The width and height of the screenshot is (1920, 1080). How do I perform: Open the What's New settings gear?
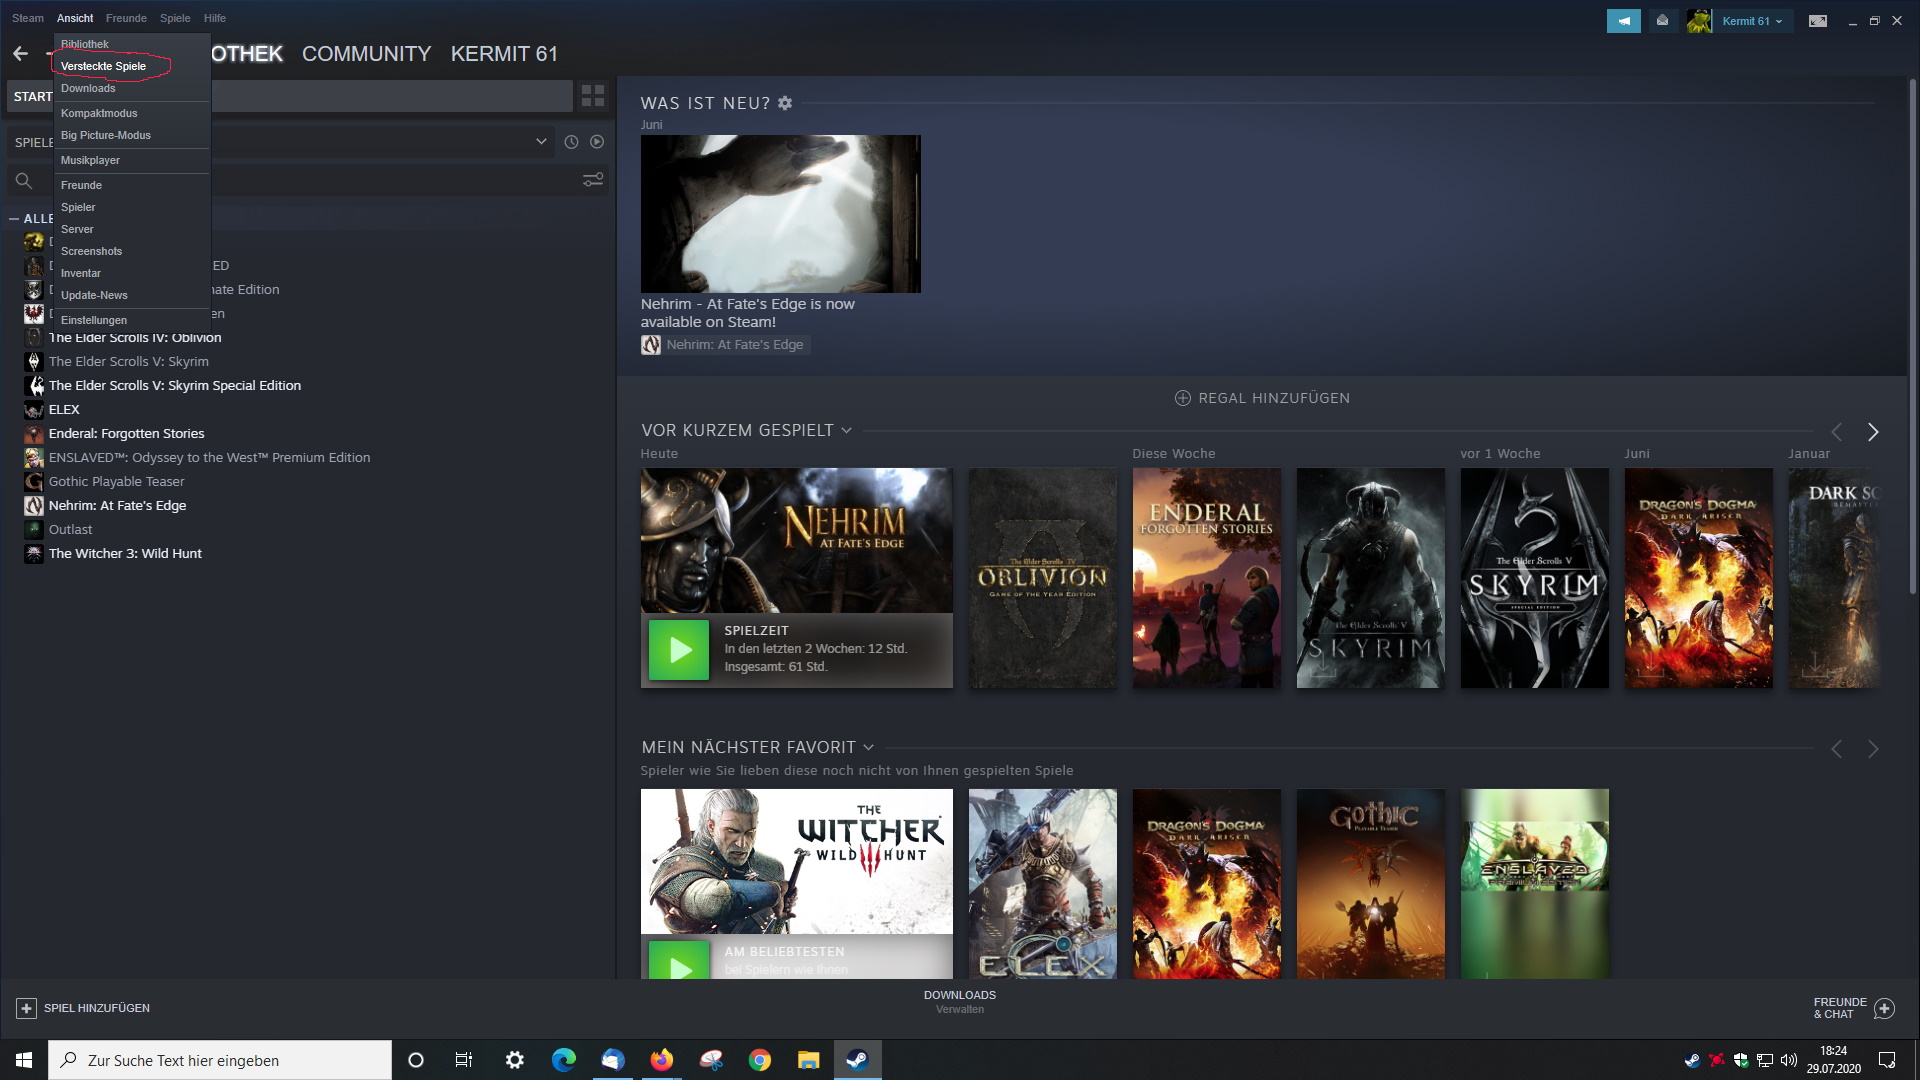tap(785, 103)
